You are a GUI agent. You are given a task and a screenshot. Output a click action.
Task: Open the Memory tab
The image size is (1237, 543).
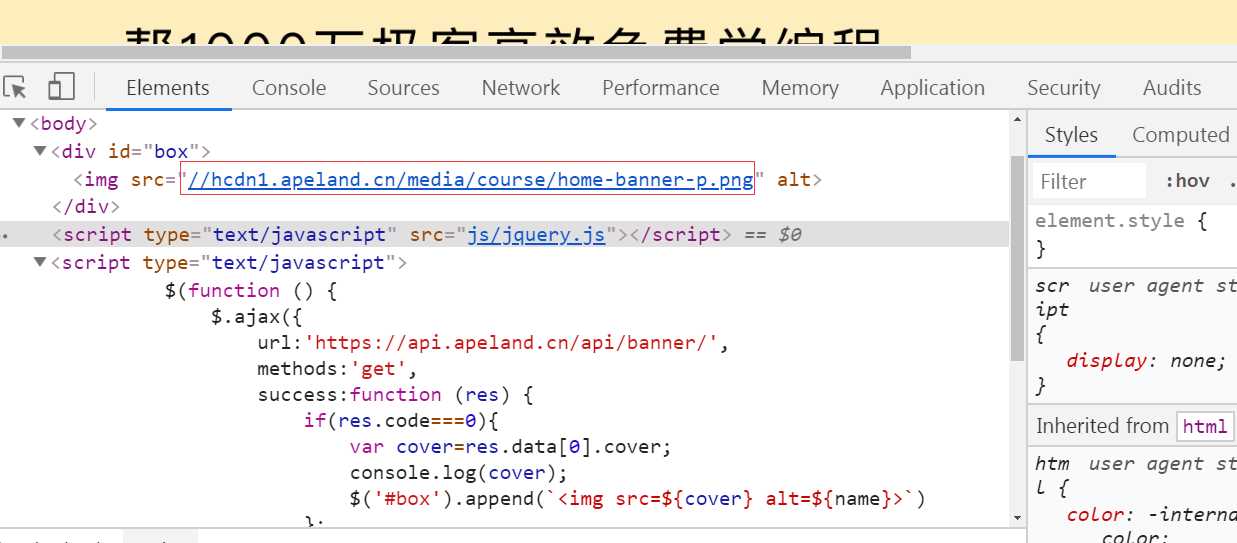click(800, 88)
